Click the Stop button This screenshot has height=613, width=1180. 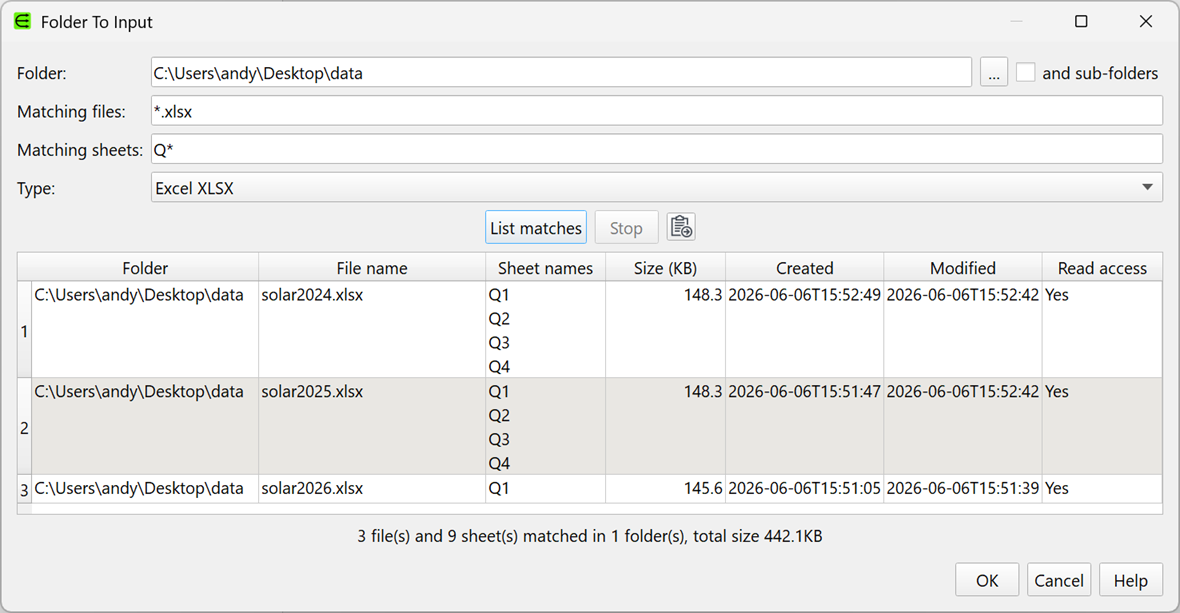(x=626, y=228)
